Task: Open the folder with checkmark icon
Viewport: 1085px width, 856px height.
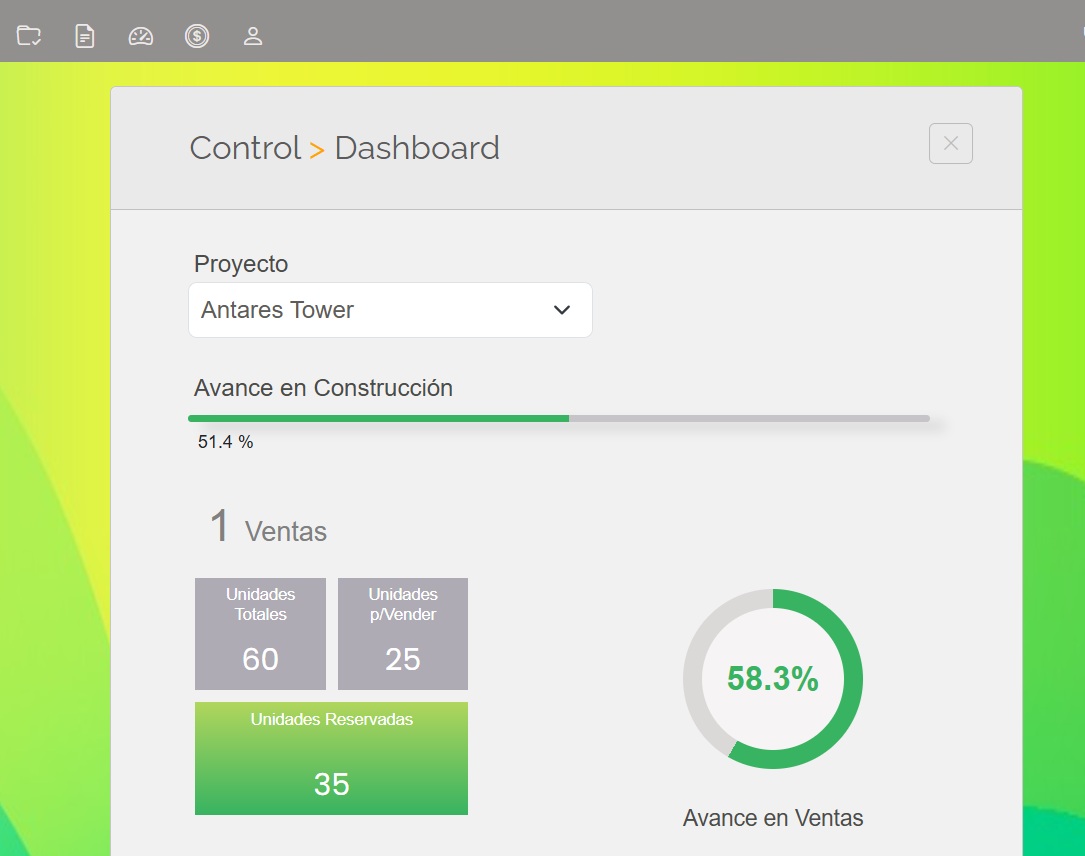Action: click(x=29, y=36)
